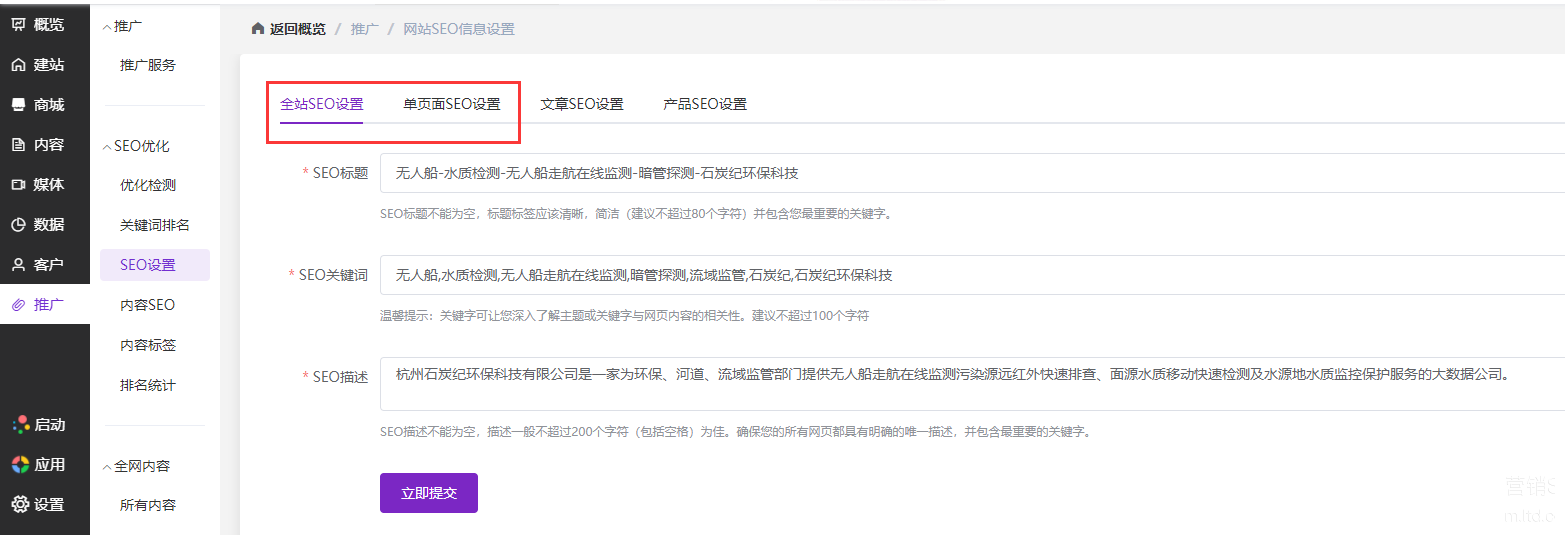Switch to the 单页面SEO设置 tab
This screenshot has height=535, width=1565.
[x=451, y=104]
